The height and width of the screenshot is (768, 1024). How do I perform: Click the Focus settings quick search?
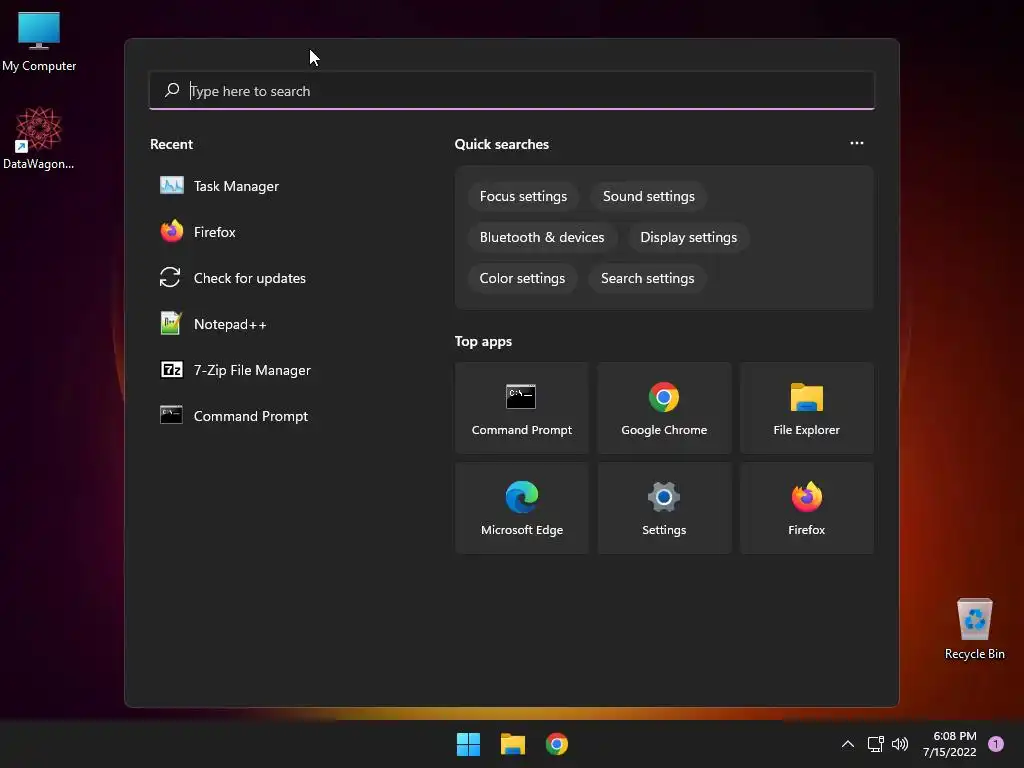pyautogui.click(x=523, y=197)
